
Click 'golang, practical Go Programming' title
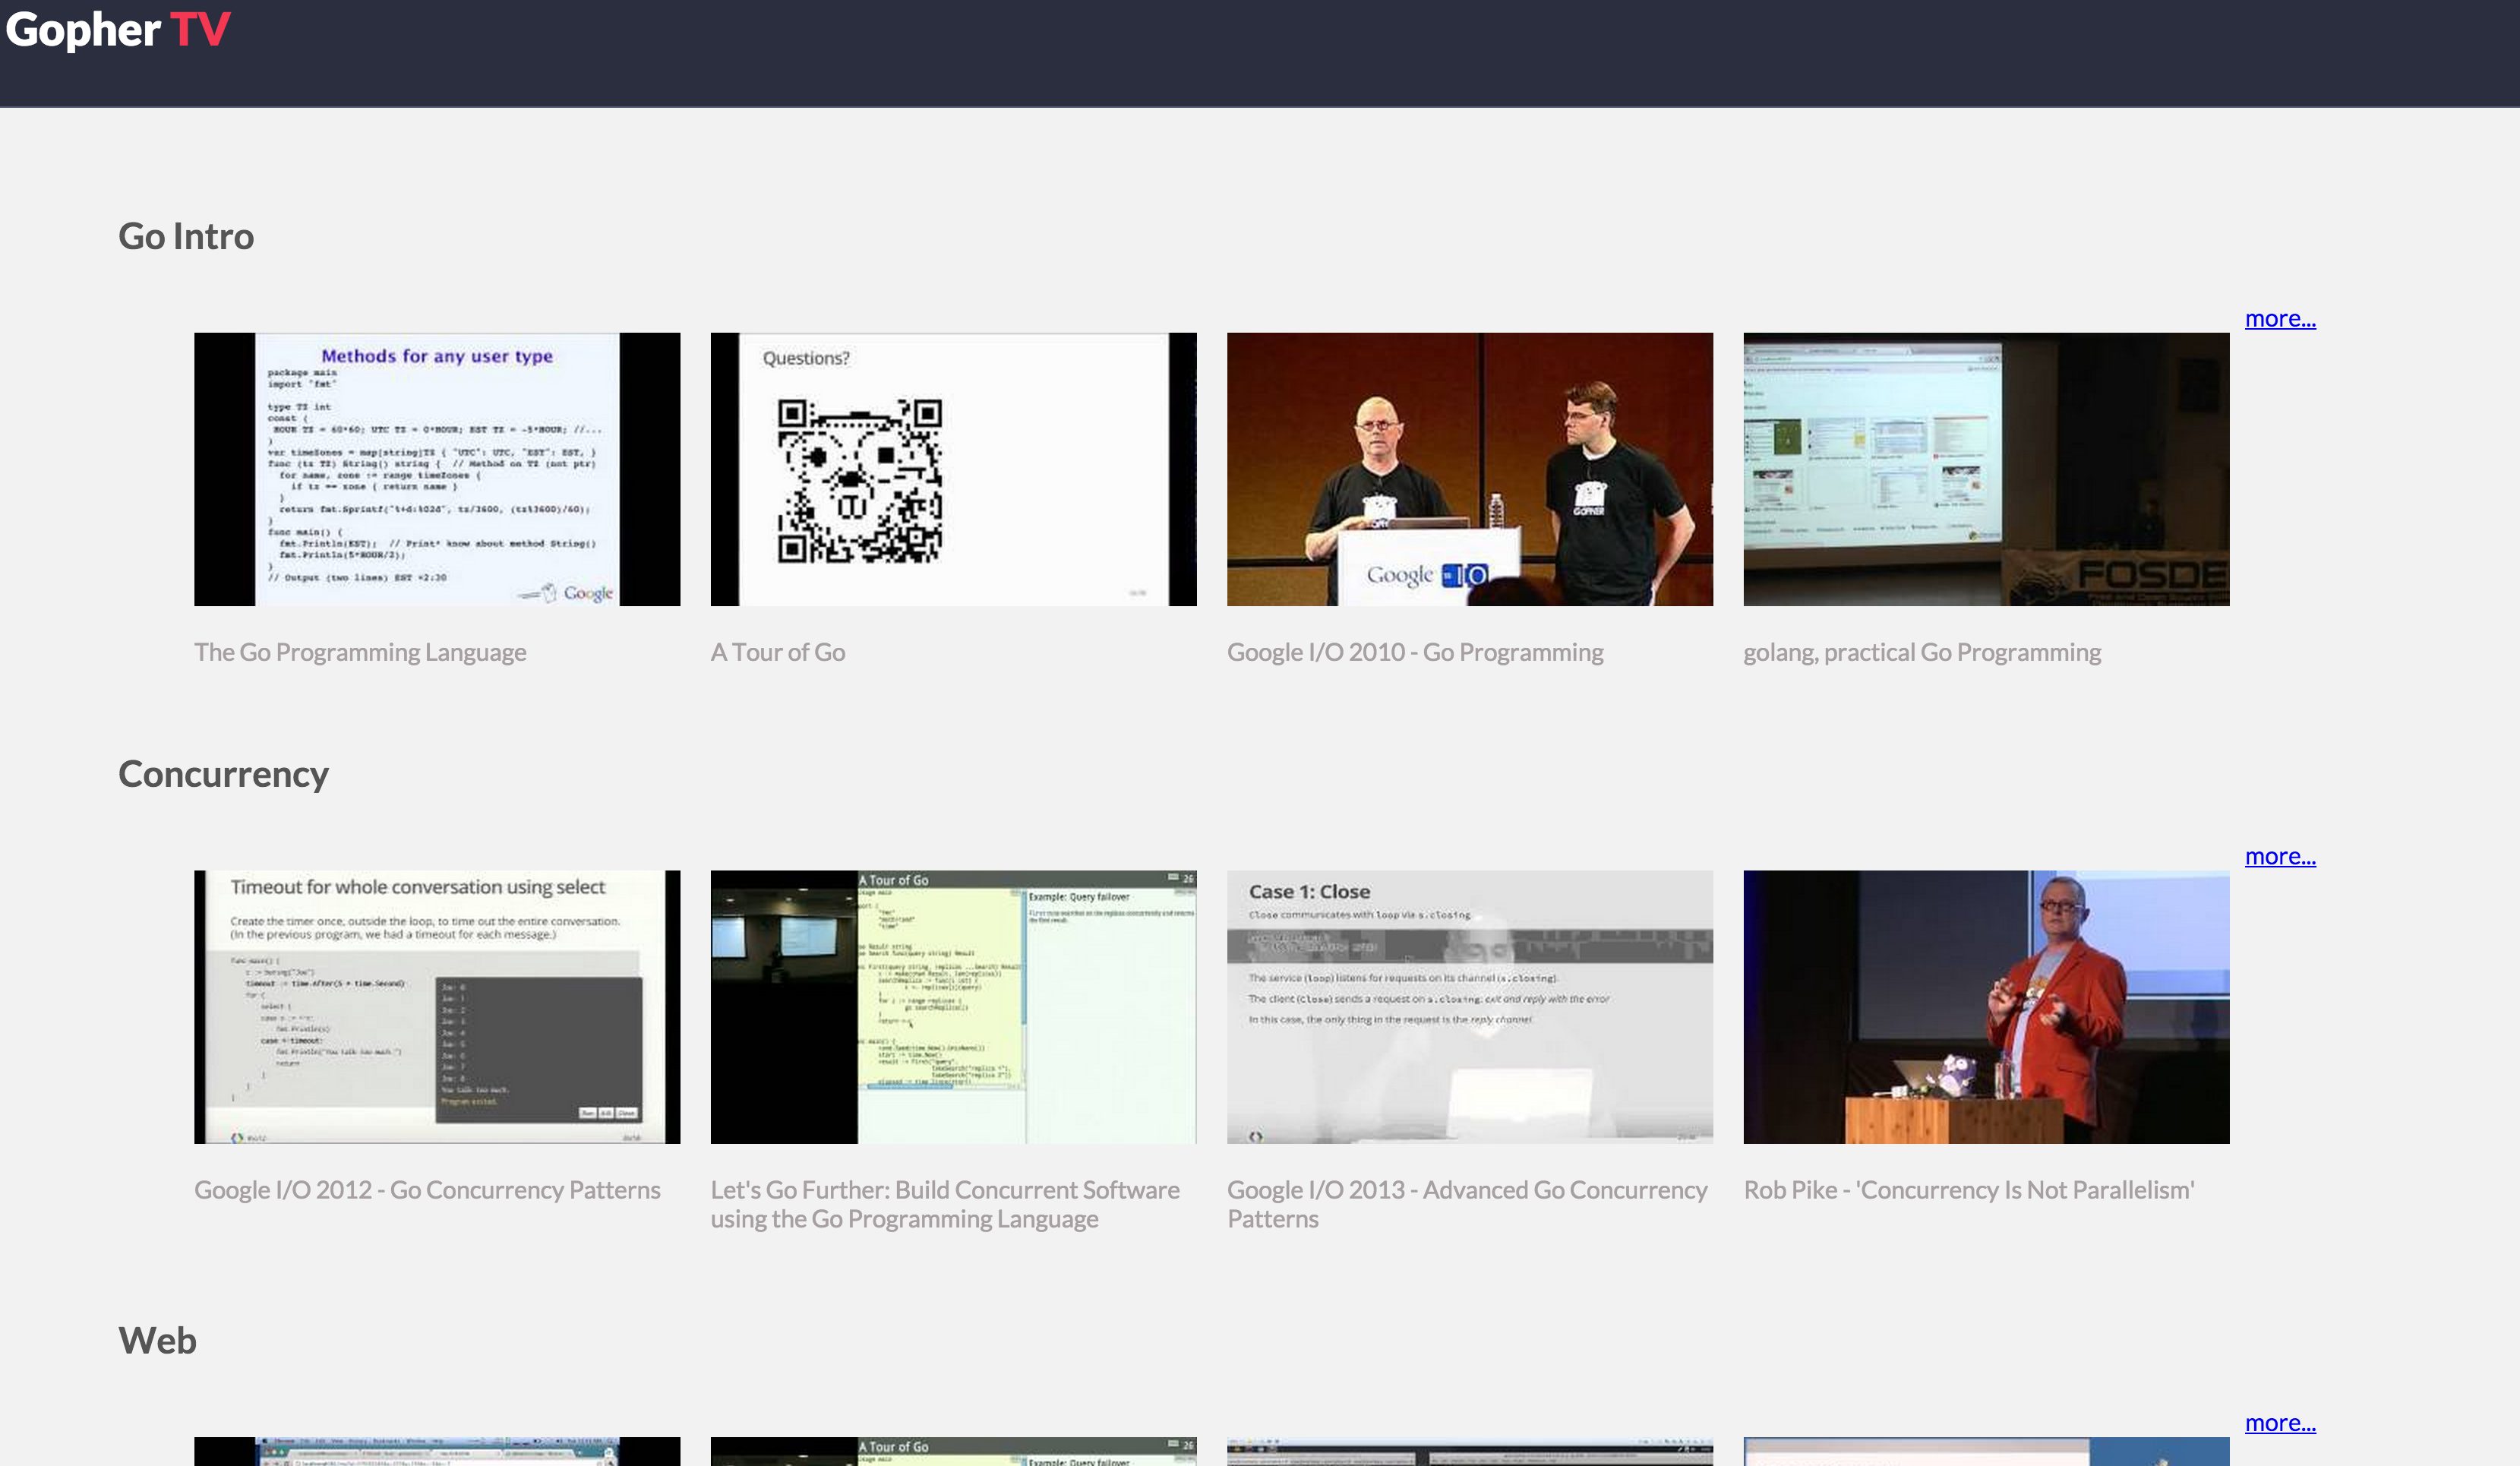(x=1922, y=652)
